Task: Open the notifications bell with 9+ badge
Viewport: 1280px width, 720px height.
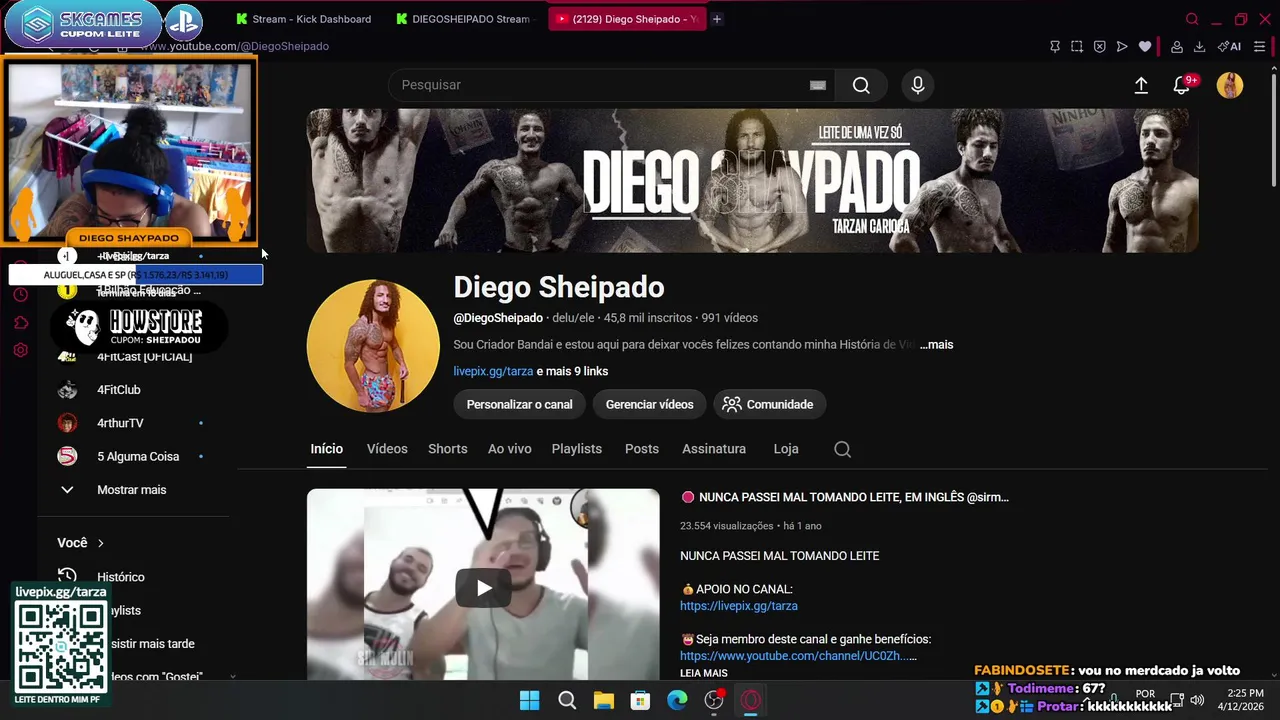Action: click(1183, 86)
